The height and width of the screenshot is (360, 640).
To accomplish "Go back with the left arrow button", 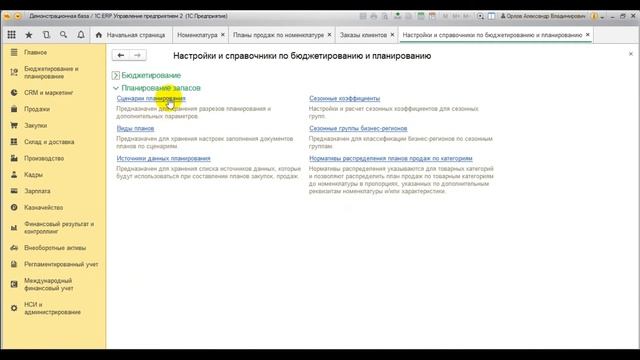I will point(121,55).
